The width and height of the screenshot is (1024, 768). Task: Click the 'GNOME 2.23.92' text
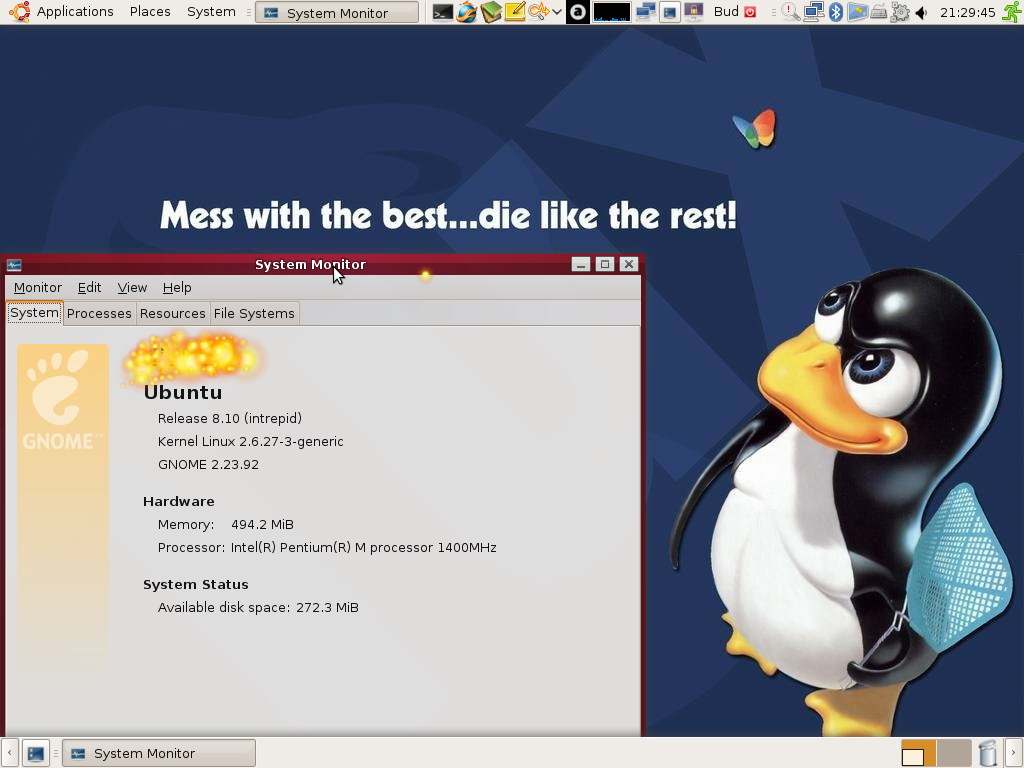click(x=208, y=464)
